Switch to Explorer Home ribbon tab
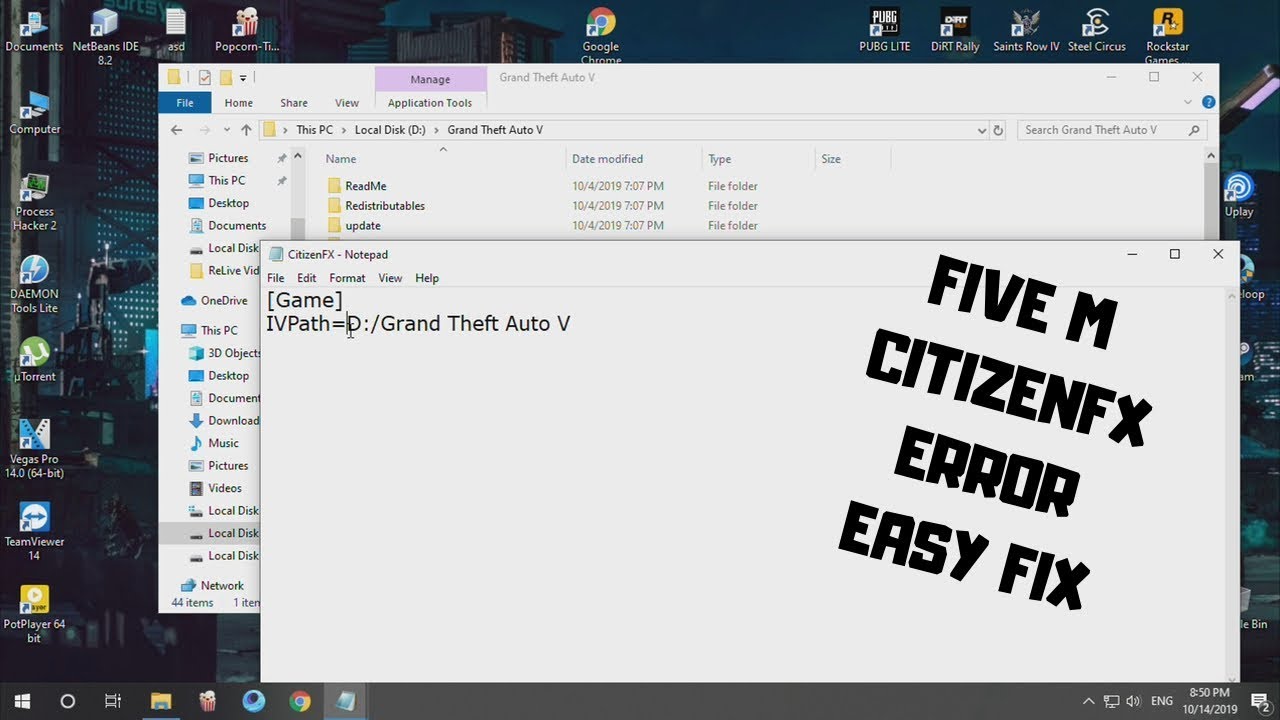Viewport: 1280px width, 720px height. pos(239,103)
